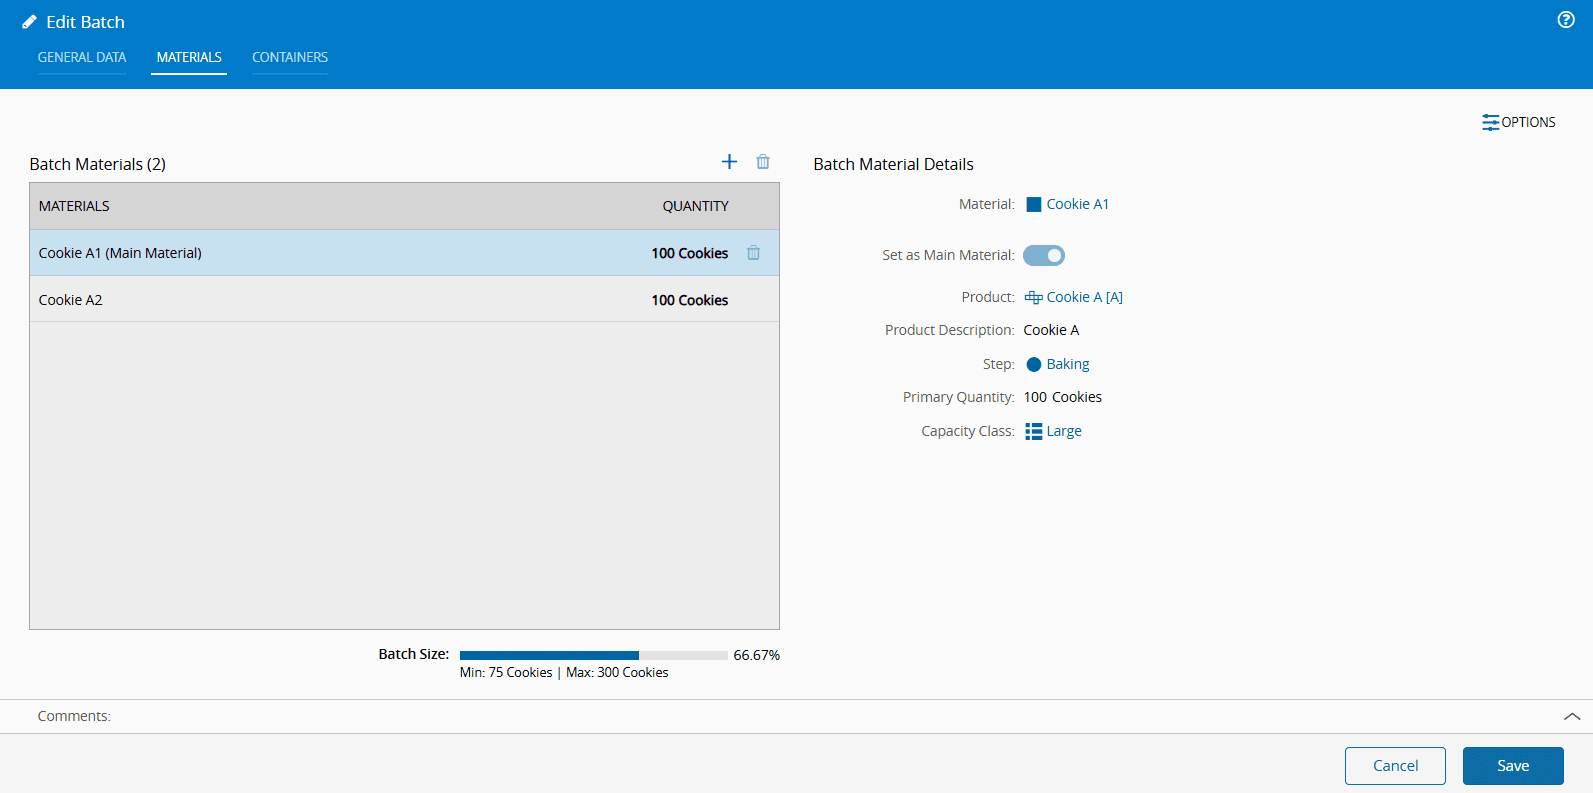Switch to the General Data tab

click(82, 58)
